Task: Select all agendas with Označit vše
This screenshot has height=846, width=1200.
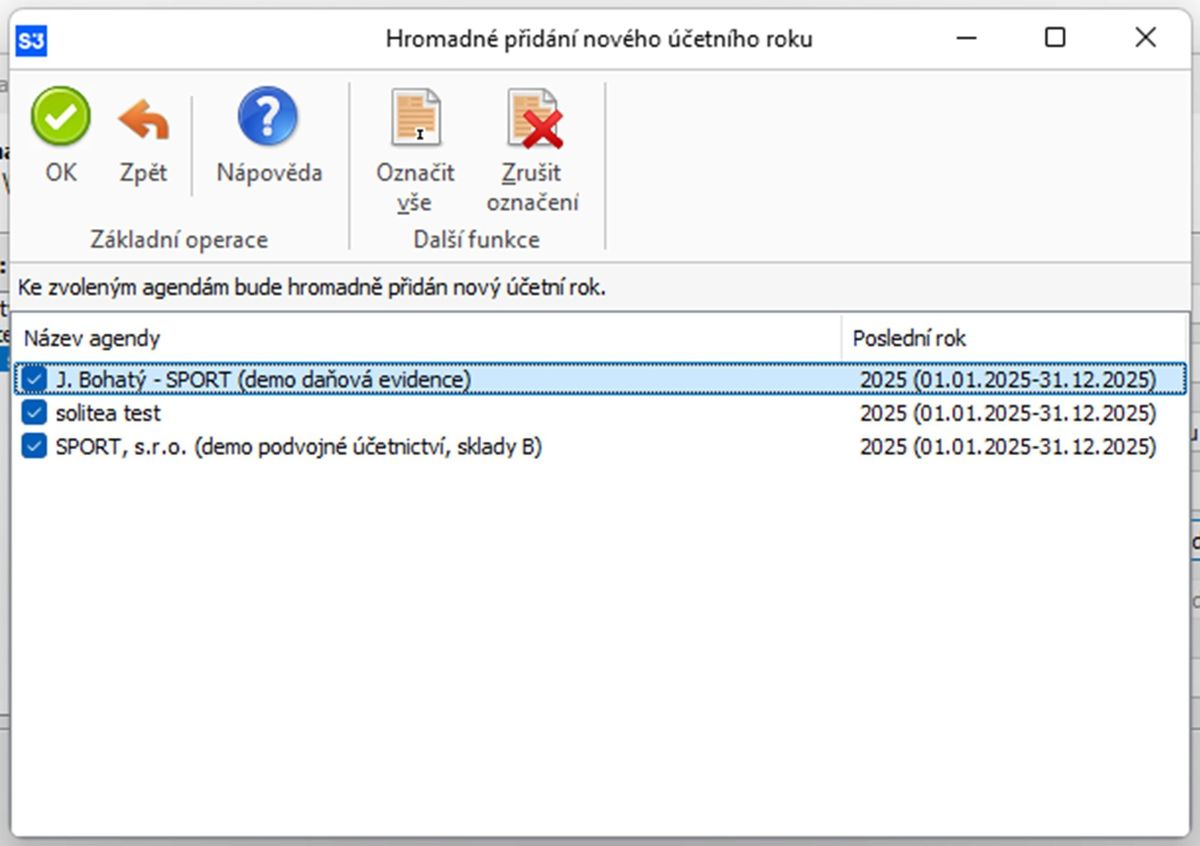Action: point(415,118)
